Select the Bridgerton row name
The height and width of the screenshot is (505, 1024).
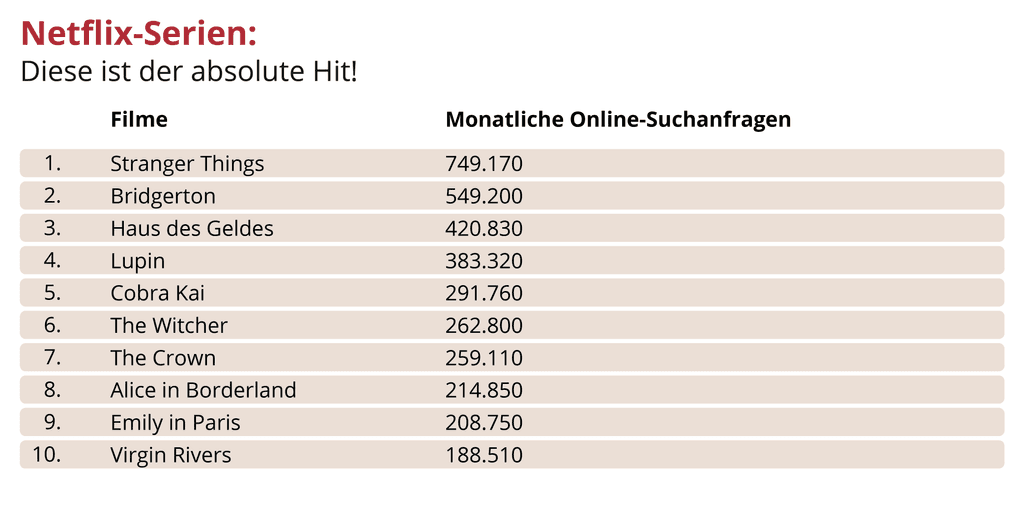(163, 196)
